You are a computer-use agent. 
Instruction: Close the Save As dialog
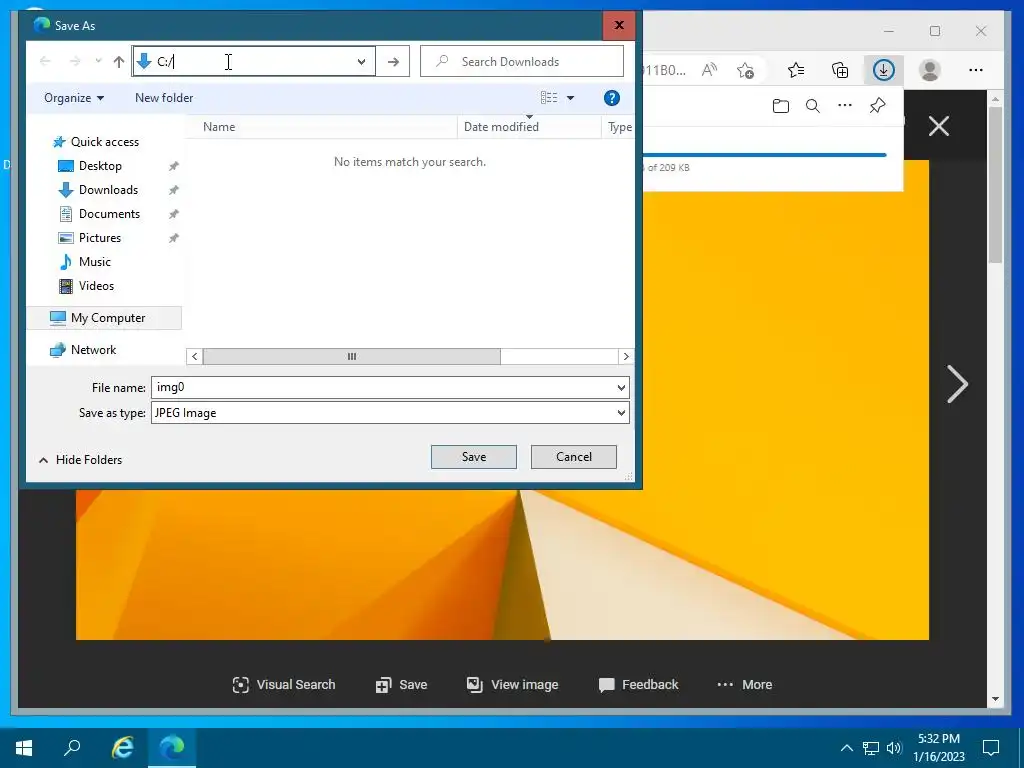[x=618, y=25]
